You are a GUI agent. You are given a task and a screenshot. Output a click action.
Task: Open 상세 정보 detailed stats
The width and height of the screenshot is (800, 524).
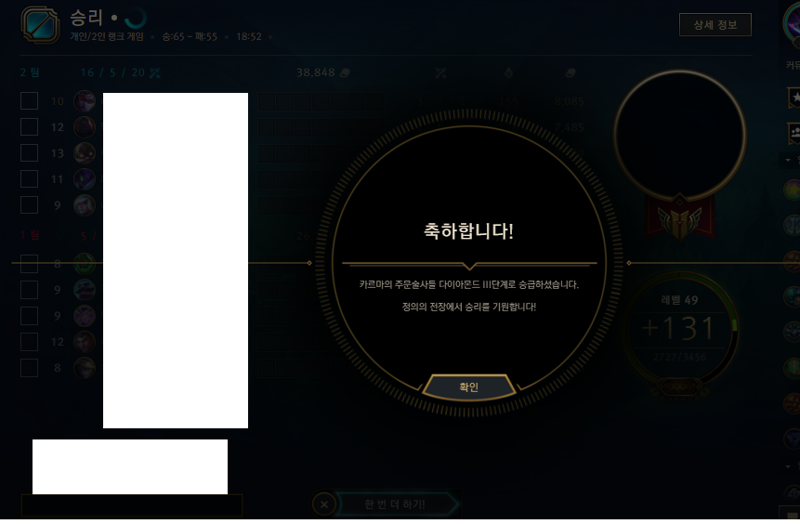715,25
